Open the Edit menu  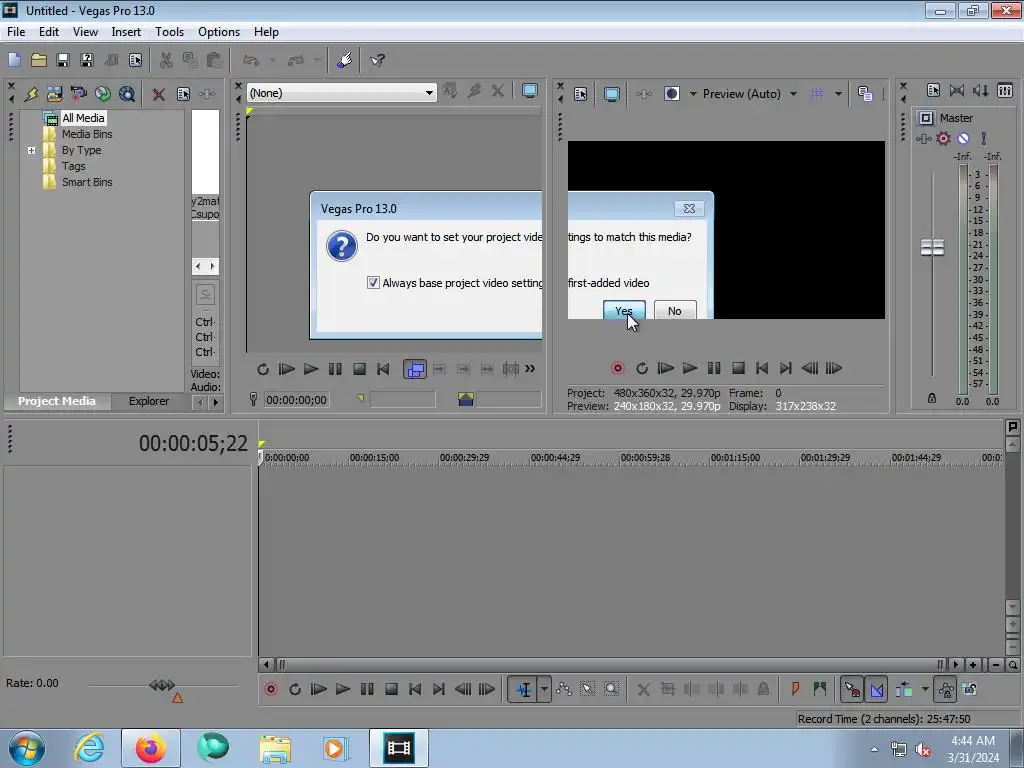[48, 32]
